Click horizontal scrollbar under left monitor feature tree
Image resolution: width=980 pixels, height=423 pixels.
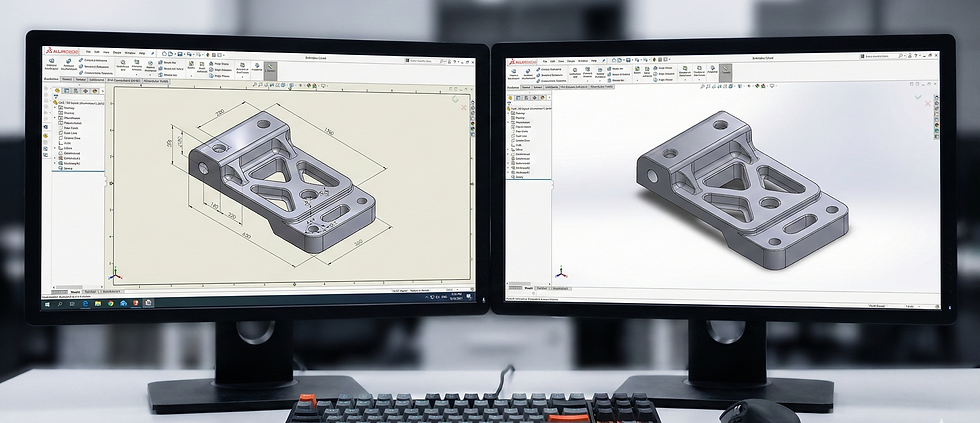78,287
